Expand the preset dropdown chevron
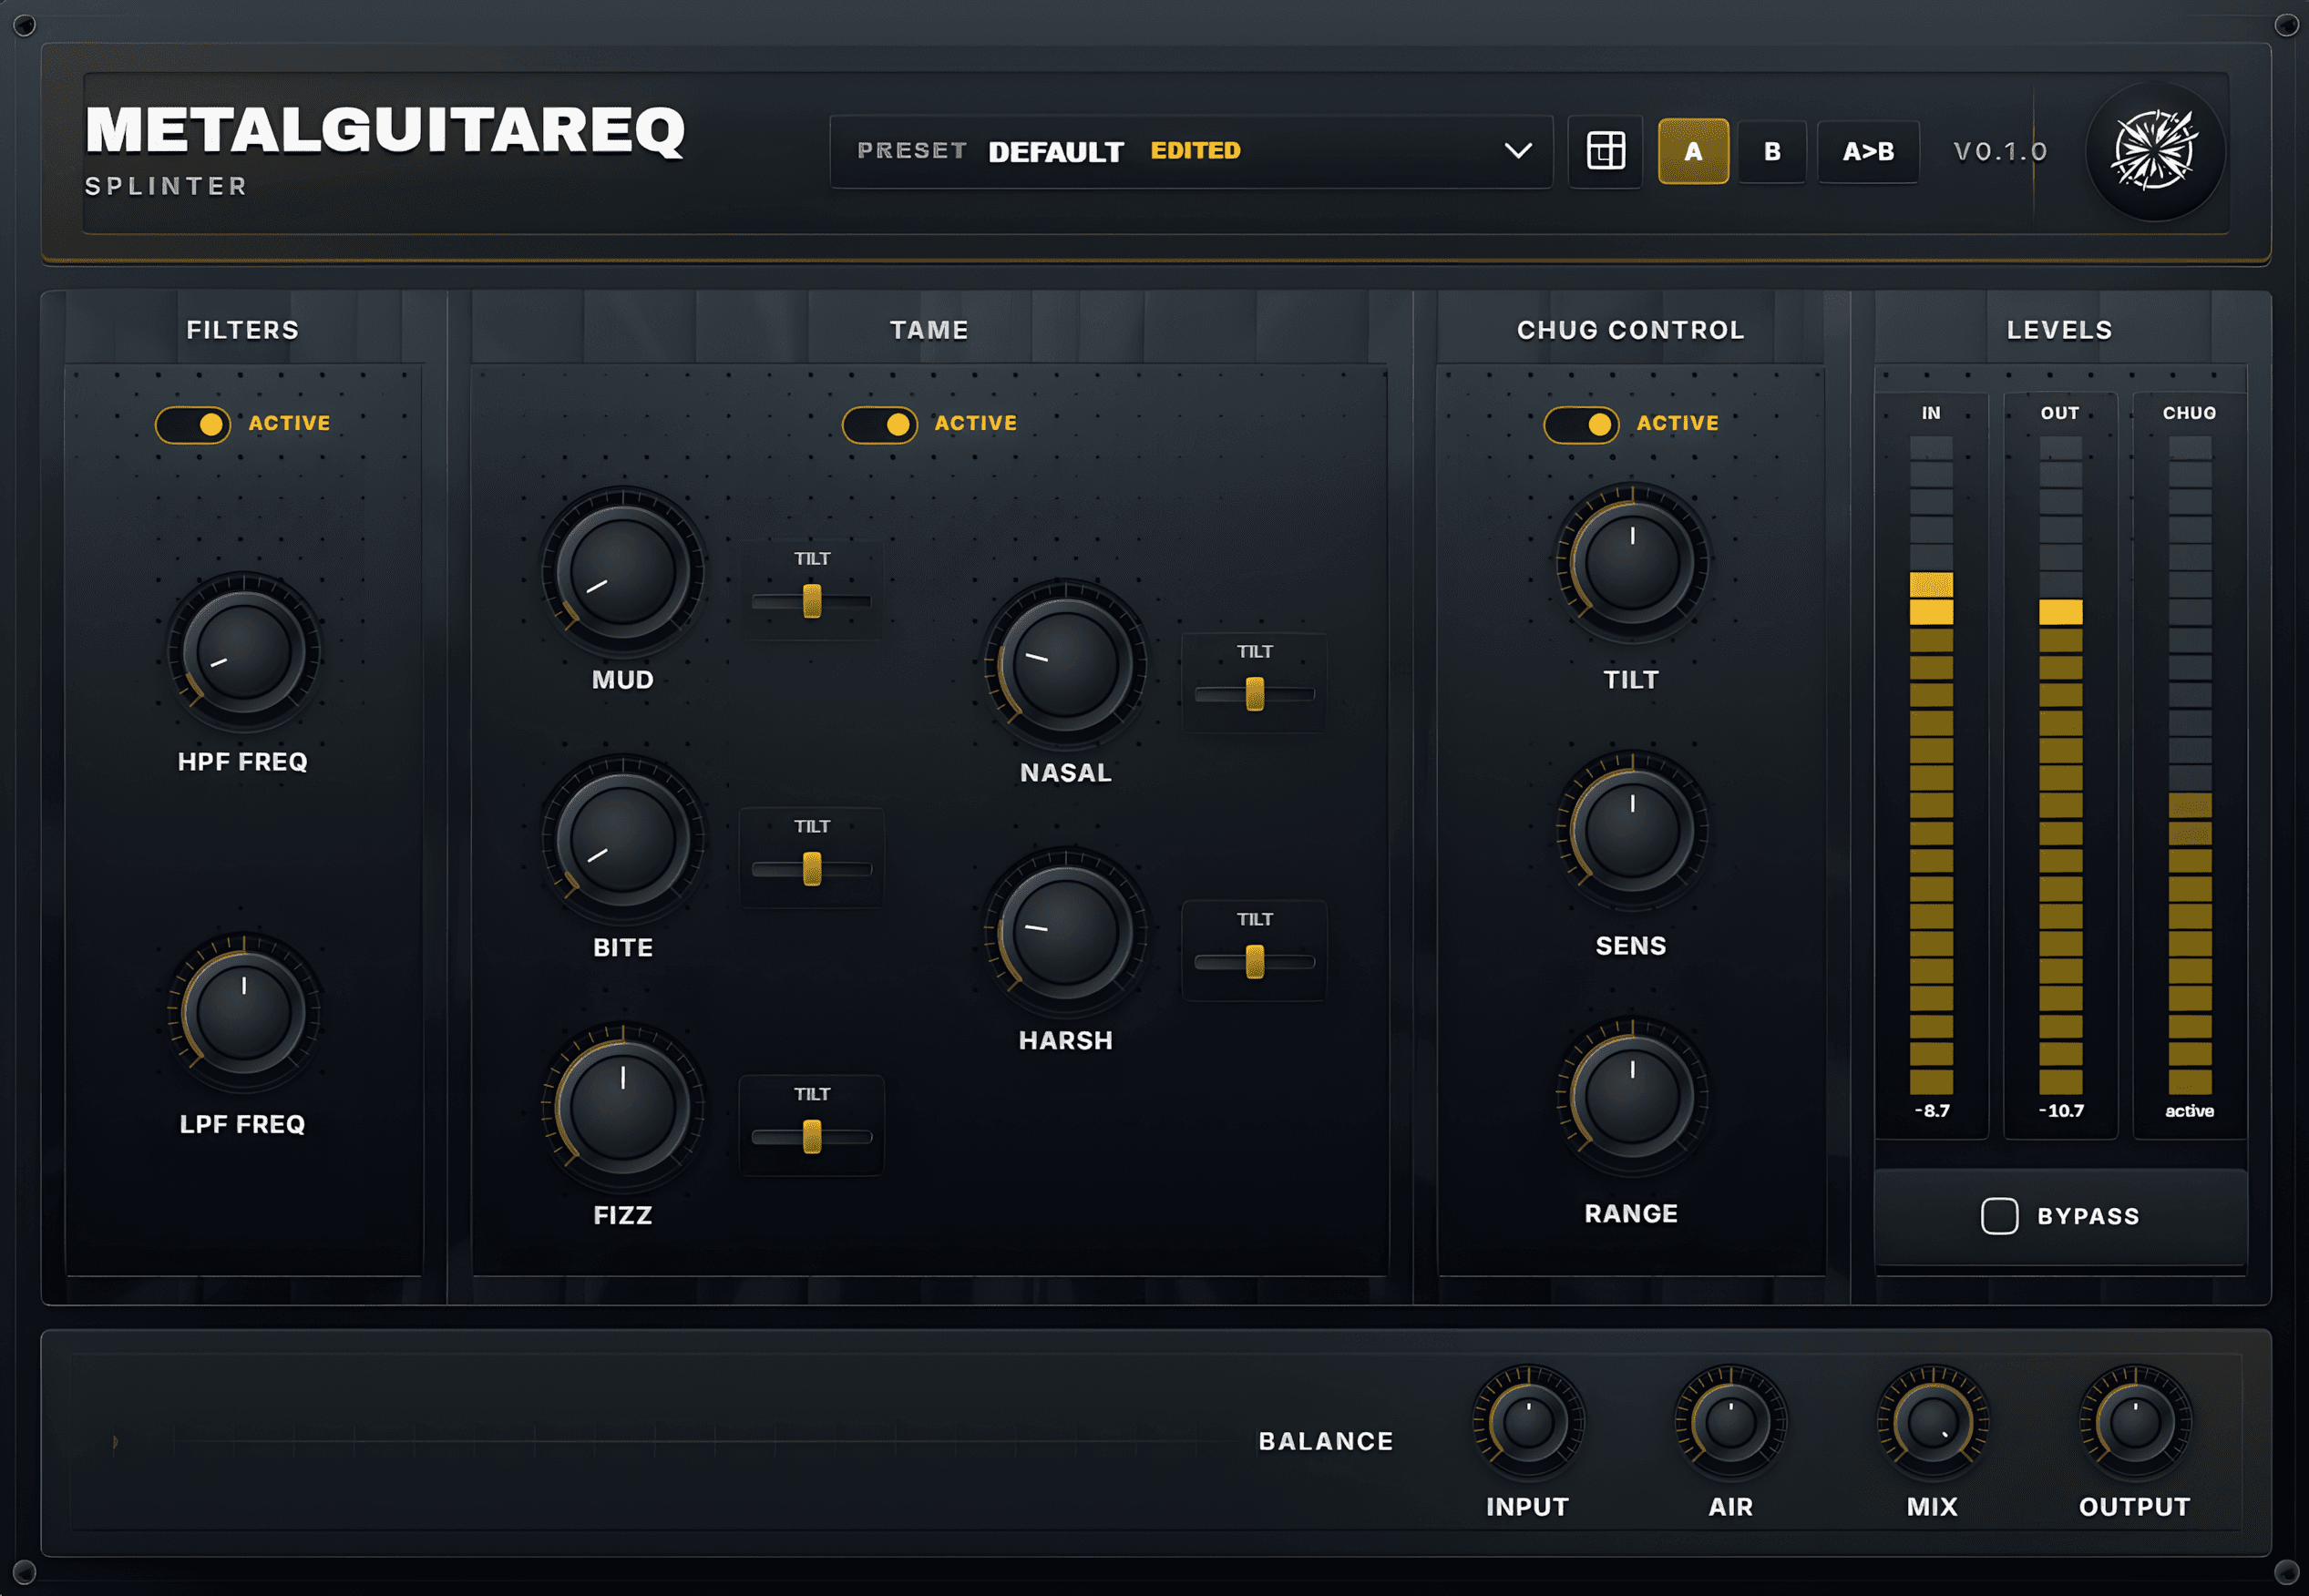 pos(1518,151)
